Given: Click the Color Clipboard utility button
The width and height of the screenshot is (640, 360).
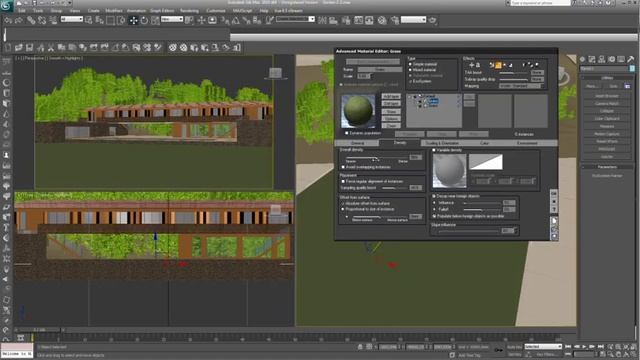Looking at the screenshot, I should point(607,119).
